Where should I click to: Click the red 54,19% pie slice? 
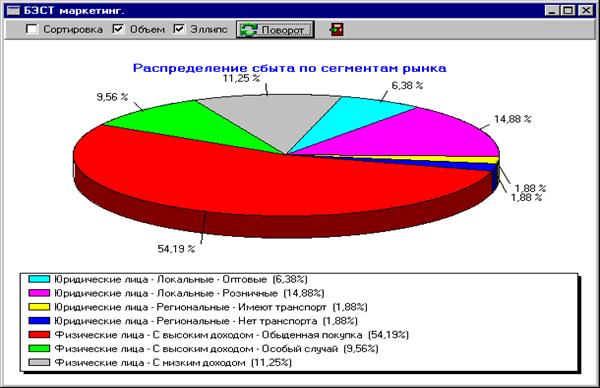click(x=237, y=180)
